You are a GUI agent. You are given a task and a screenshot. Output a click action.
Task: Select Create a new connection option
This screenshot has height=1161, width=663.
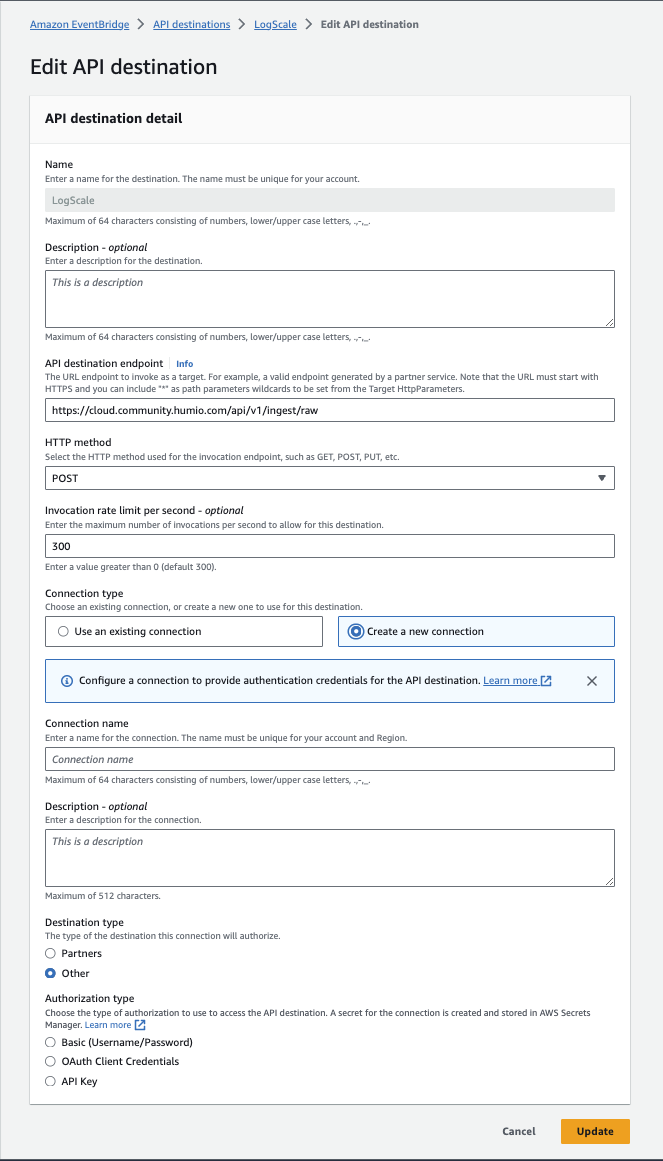[x=355, y=632]
